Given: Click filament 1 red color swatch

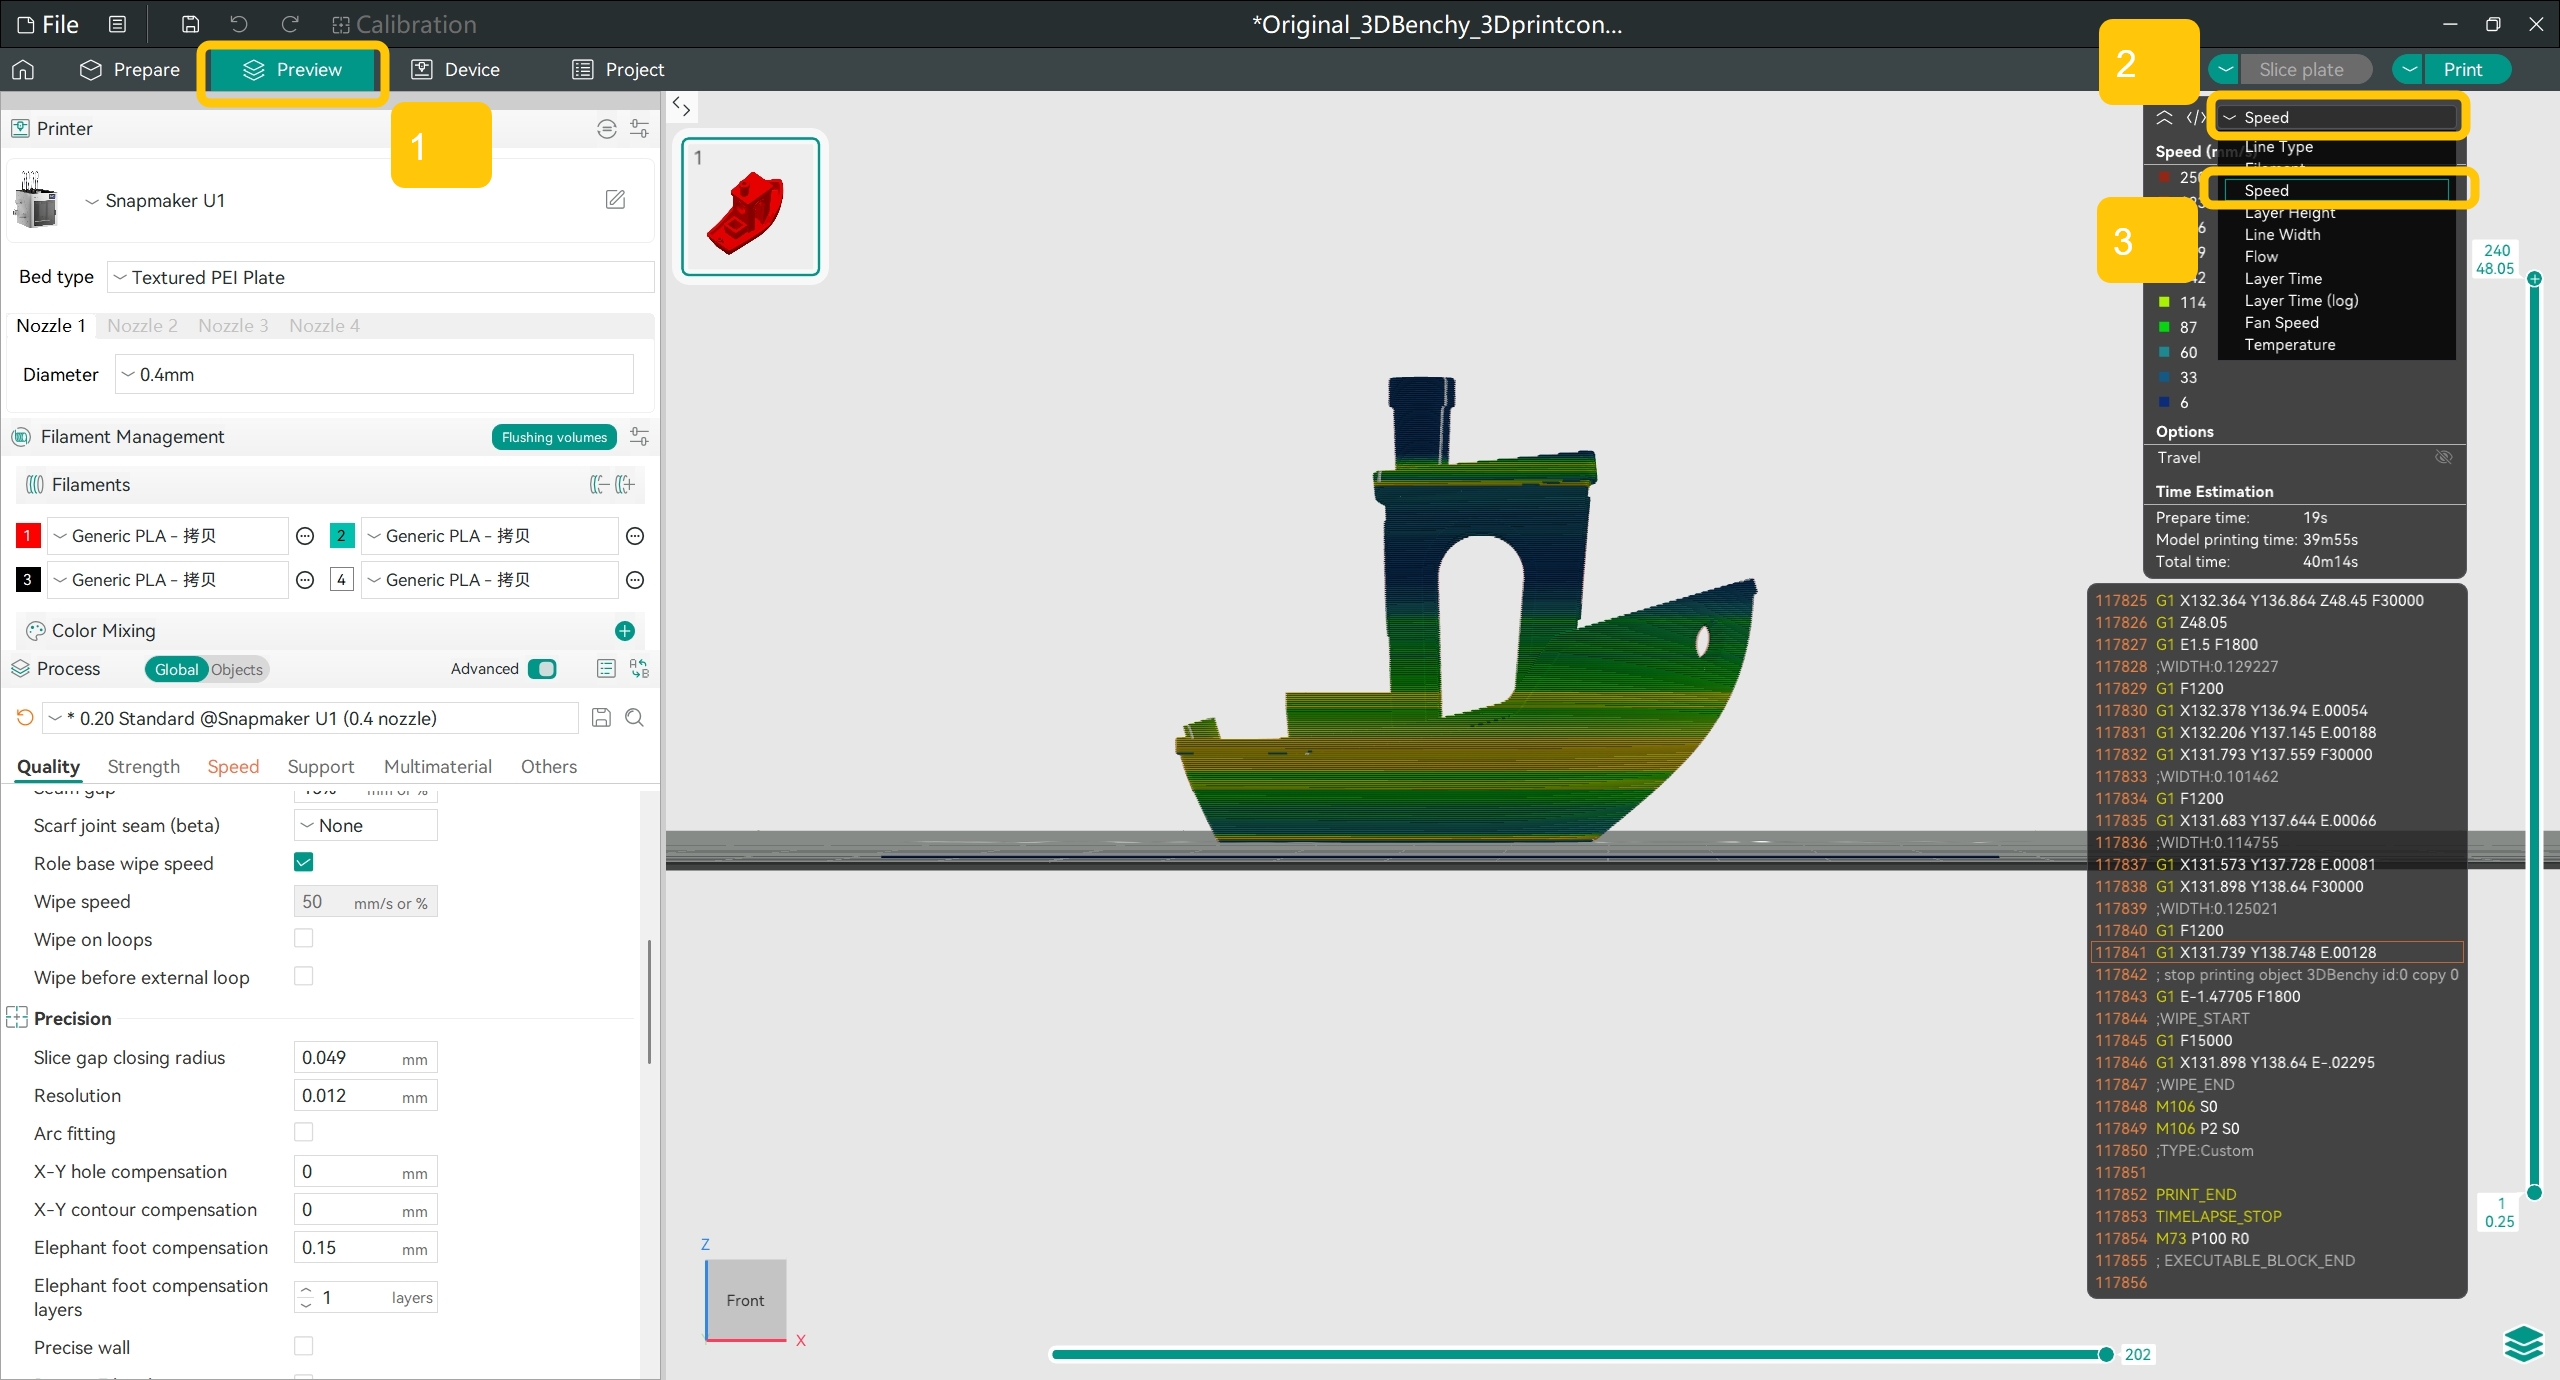Looking at the screenshot, I should click(27, 536).
